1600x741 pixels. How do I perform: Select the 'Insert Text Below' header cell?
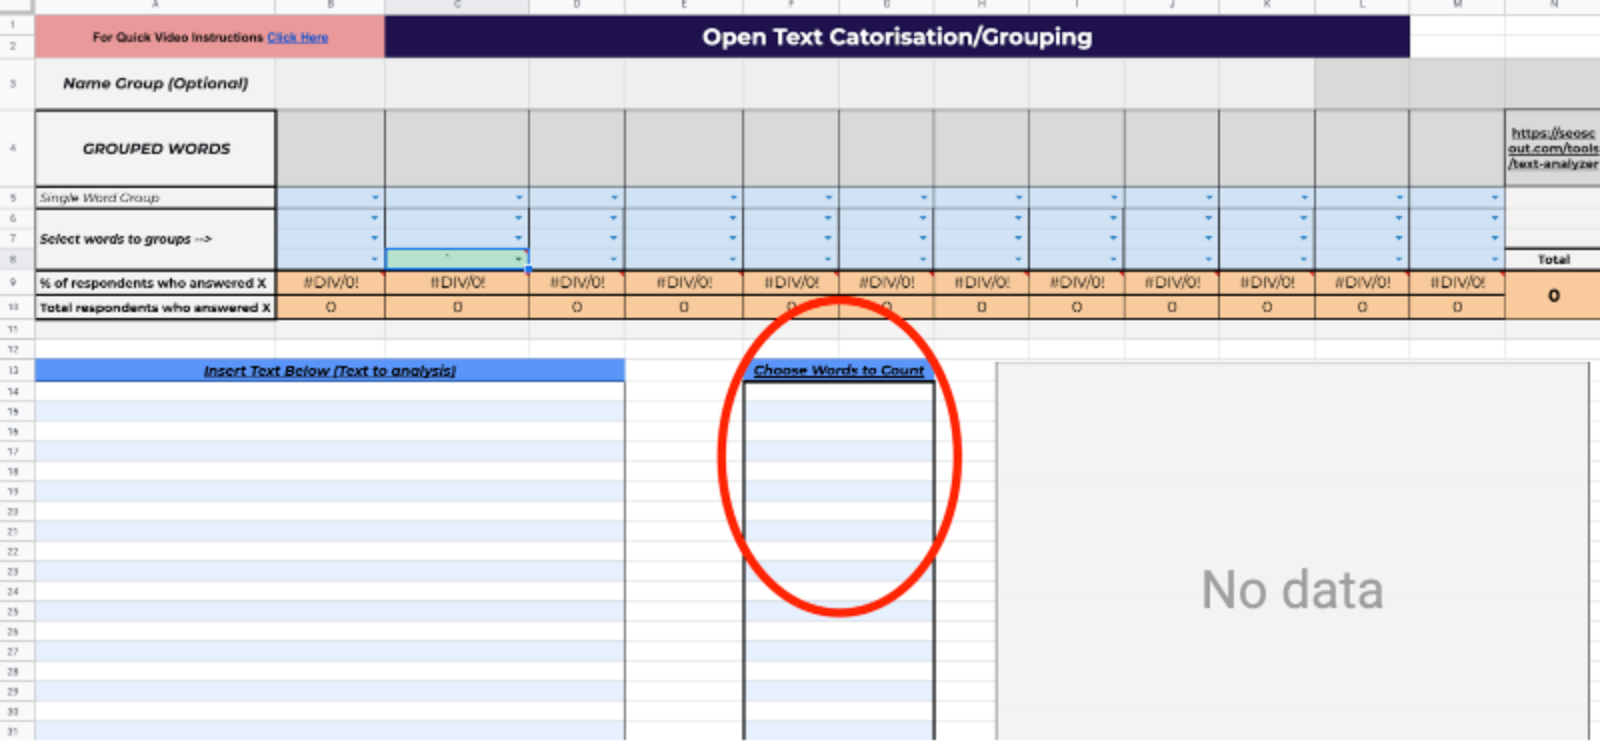[330, 371]
